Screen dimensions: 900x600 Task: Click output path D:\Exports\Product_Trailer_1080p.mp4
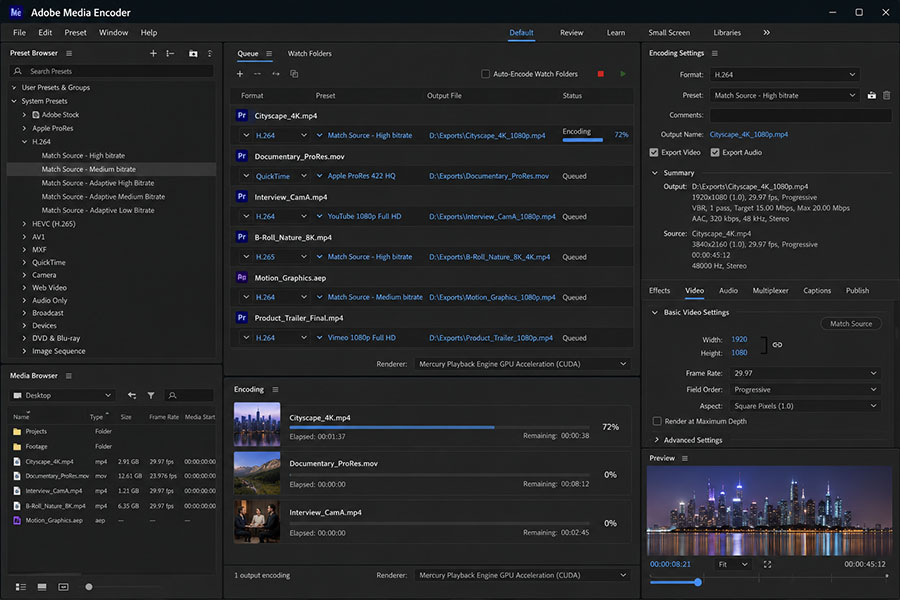(491, 338)
